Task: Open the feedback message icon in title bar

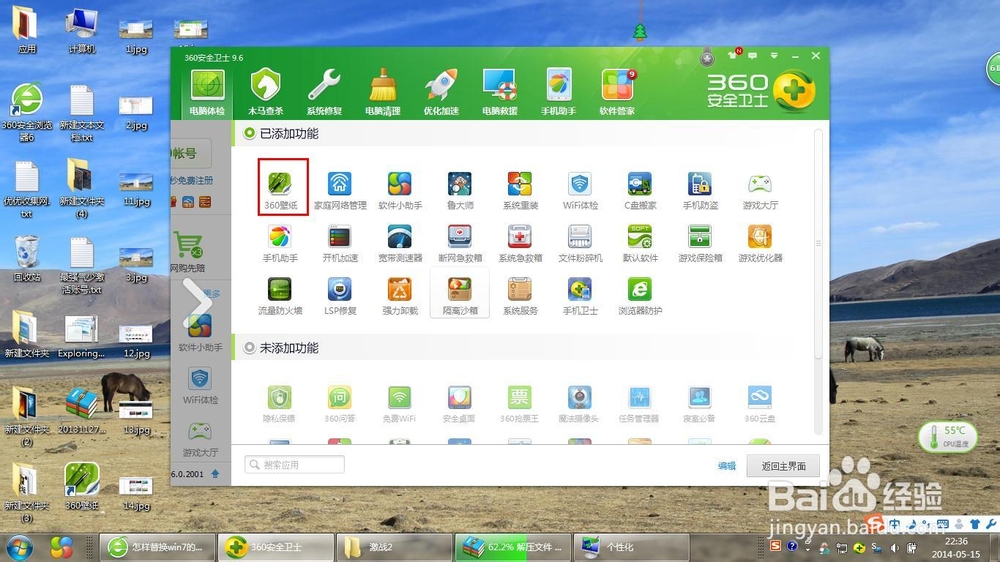Action: pyautogui.click(x=753, y=56)
